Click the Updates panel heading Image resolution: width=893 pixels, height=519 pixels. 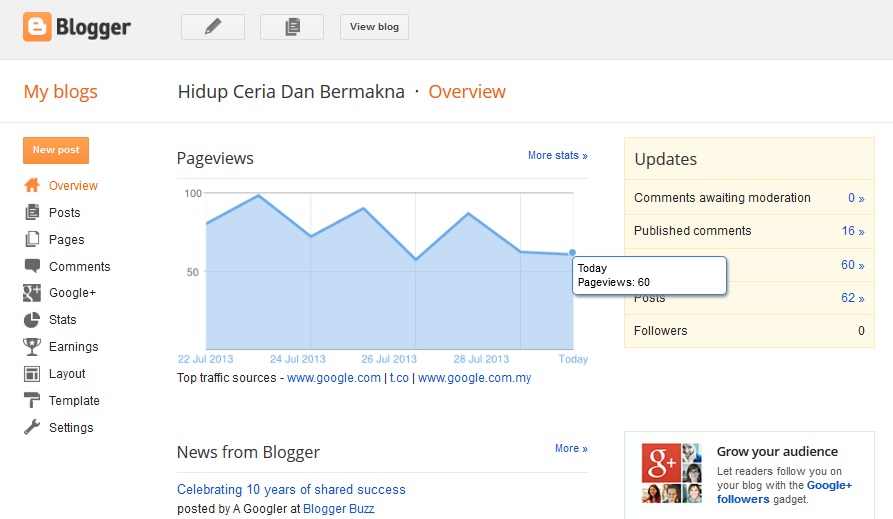click(x=665, y=159)
